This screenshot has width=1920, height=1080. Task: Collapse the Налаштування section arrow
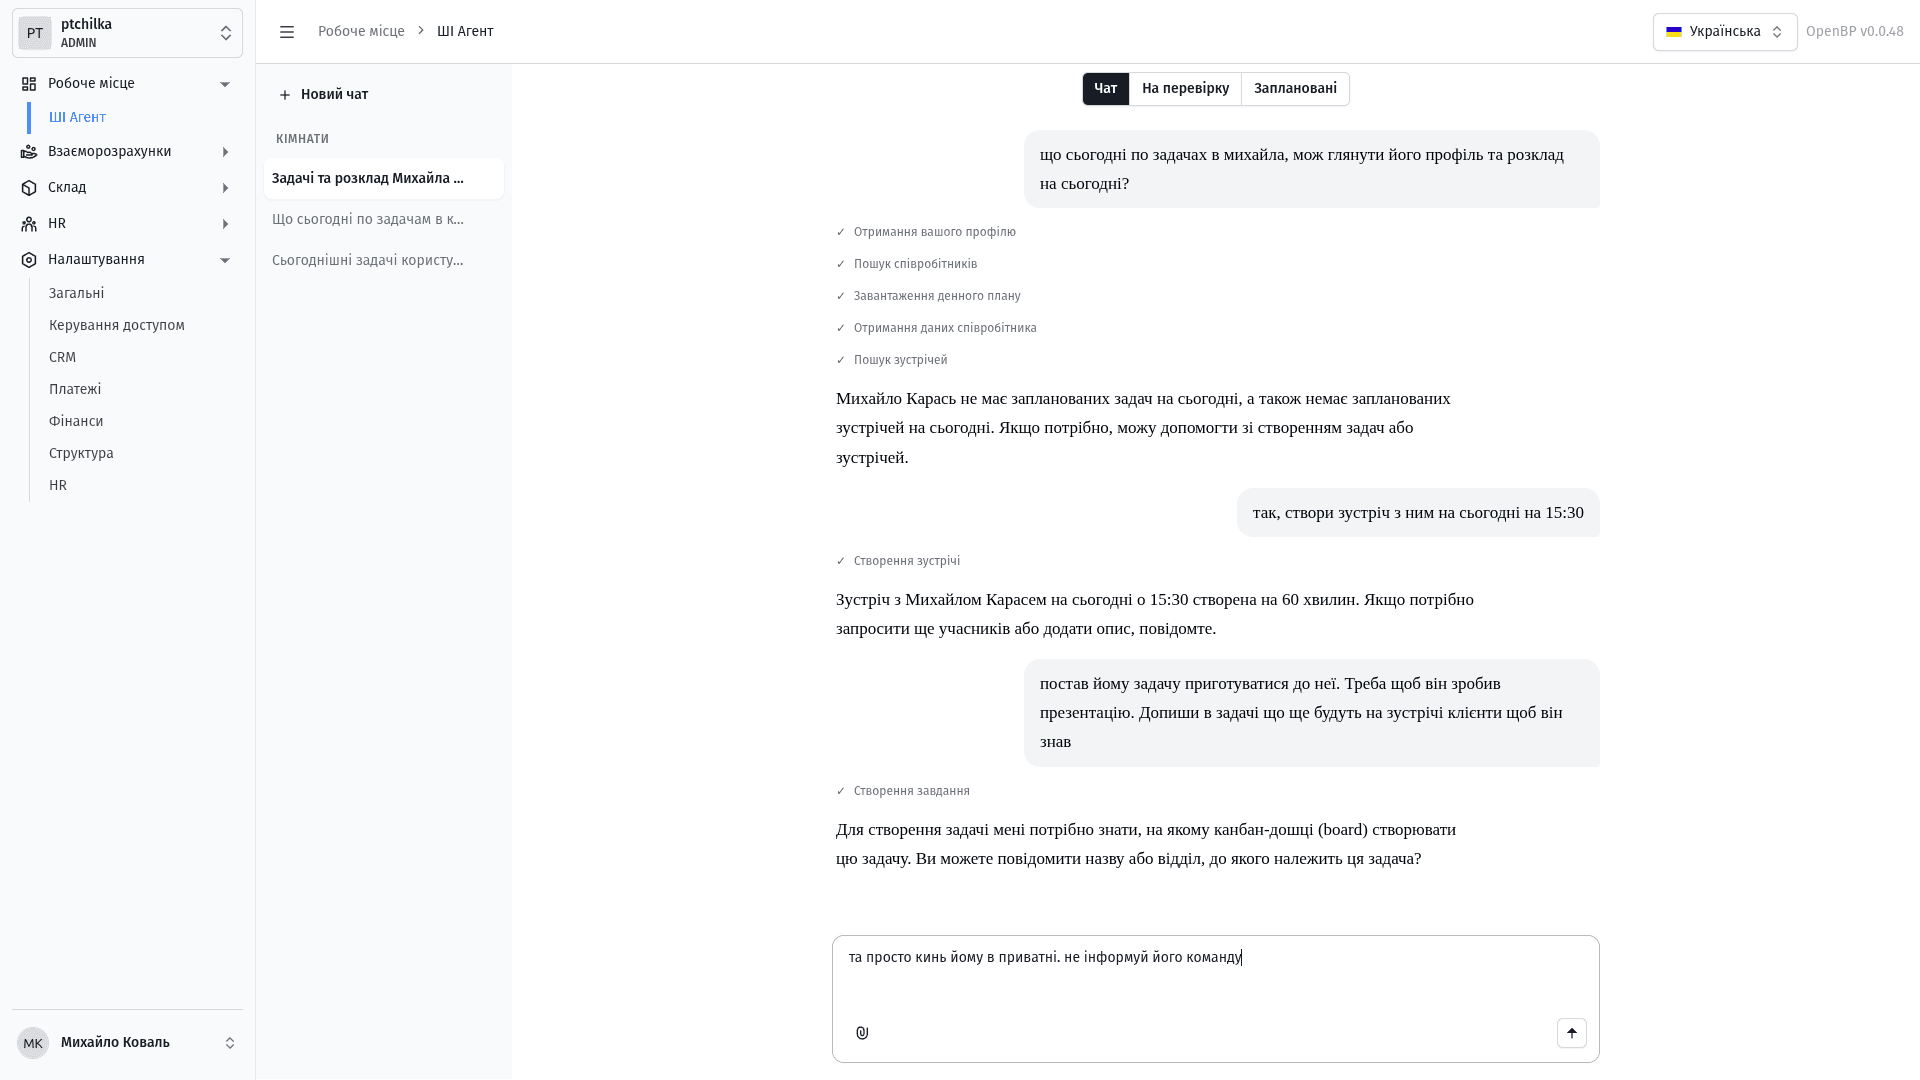(x=225, y=260)
